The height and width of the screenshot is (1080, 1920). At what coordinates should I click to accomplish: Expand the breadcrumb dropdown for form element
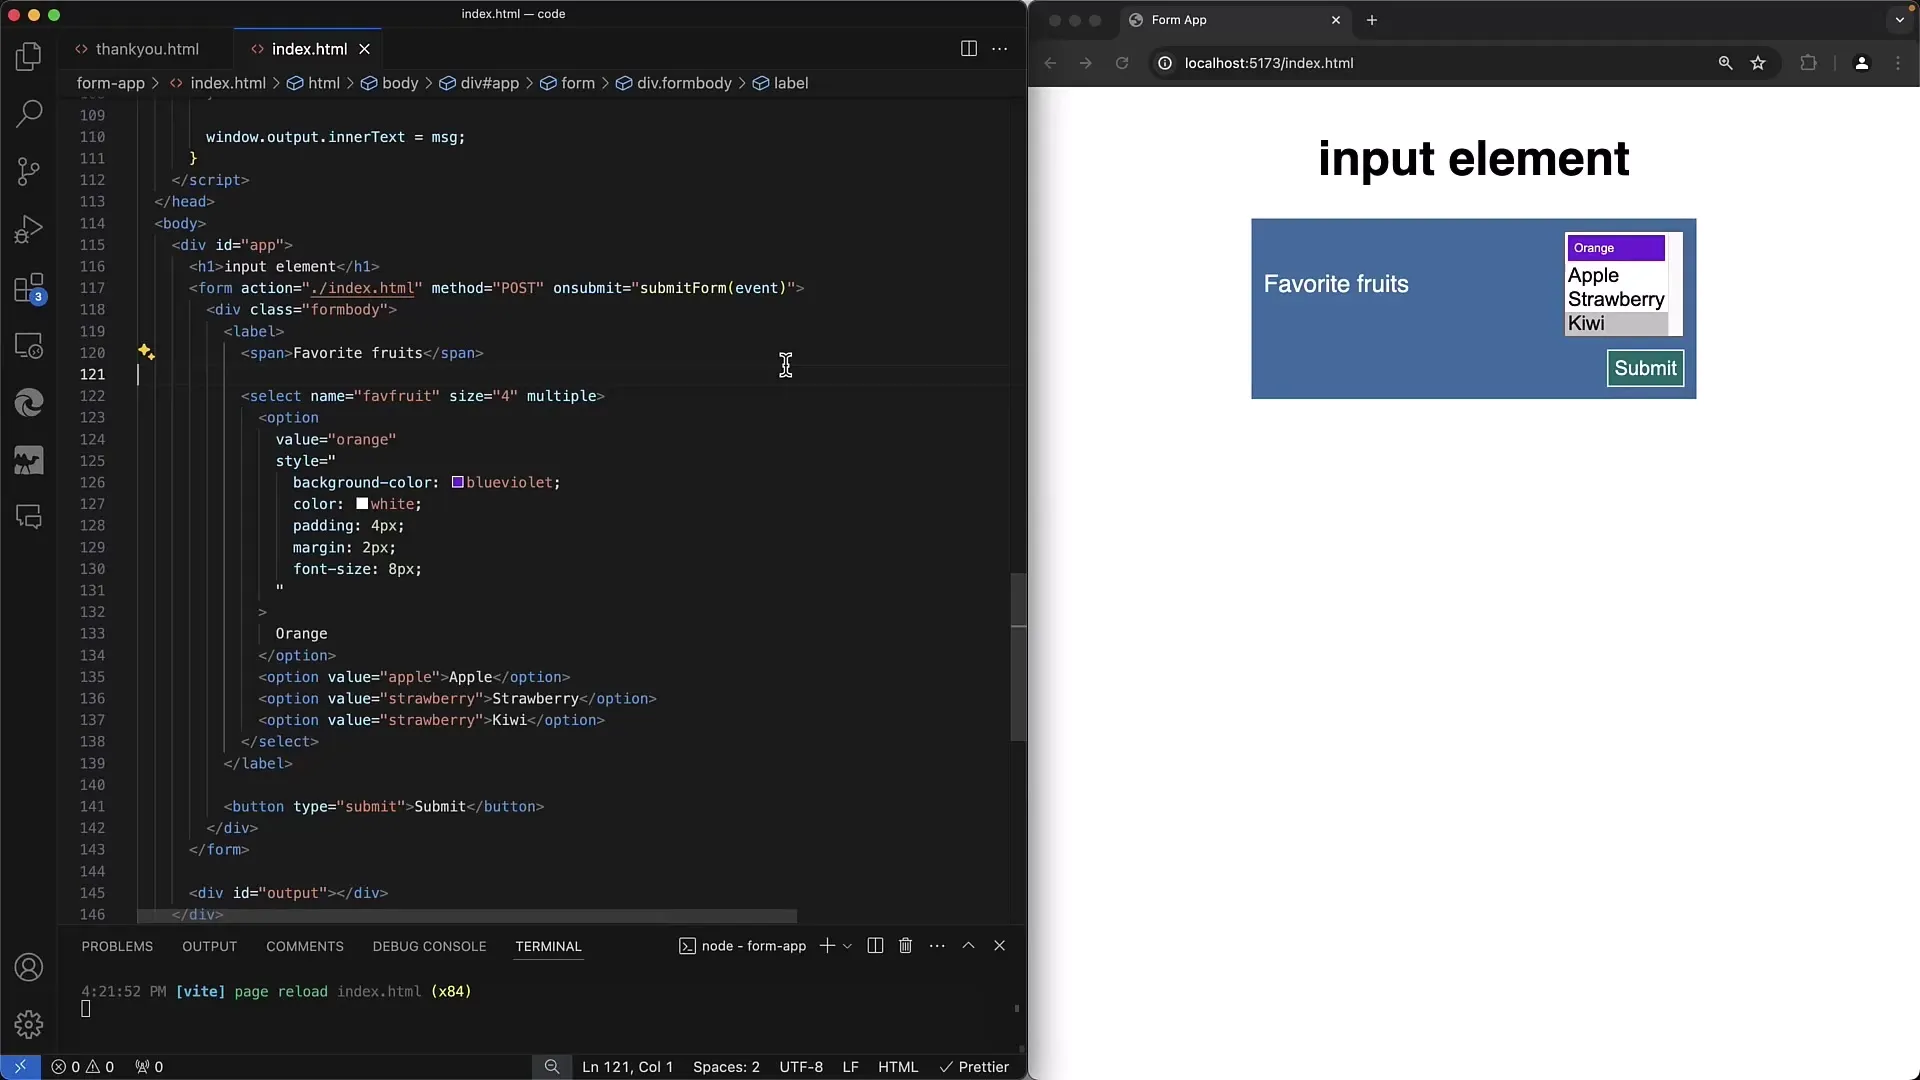point(576,83)
